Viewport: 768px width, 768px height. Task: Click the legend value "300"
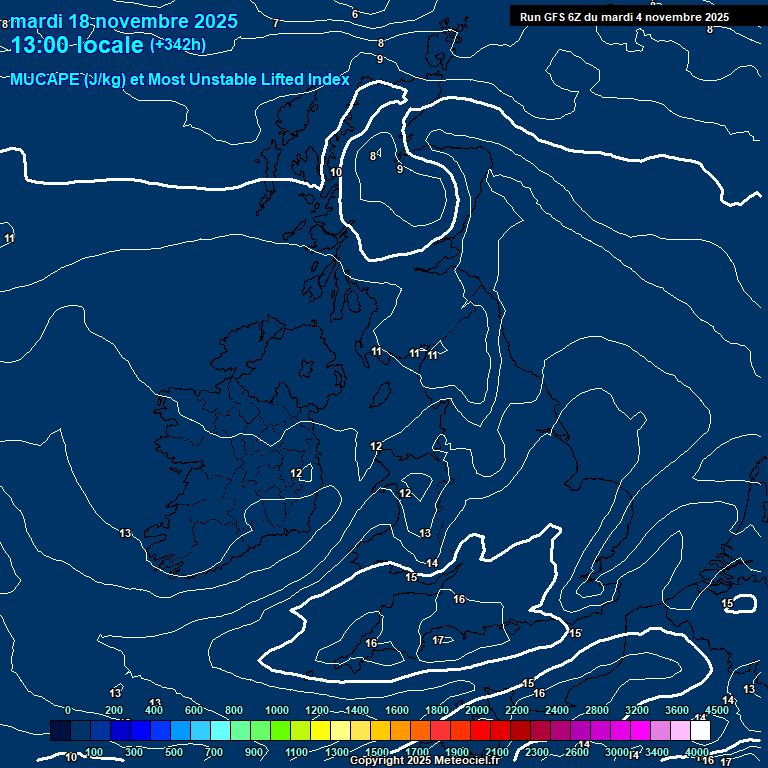(134, 752)
